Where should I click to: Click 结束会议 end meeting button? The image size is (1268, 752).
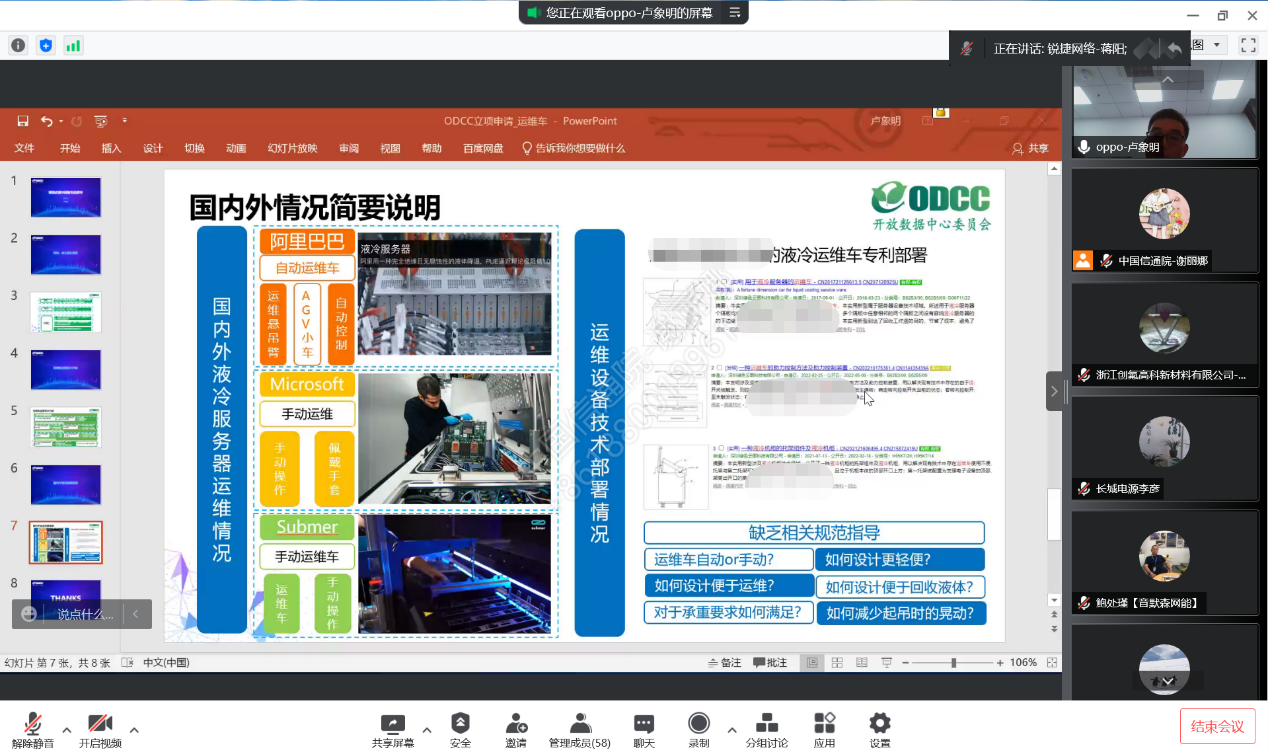[x=1217, y=727]
